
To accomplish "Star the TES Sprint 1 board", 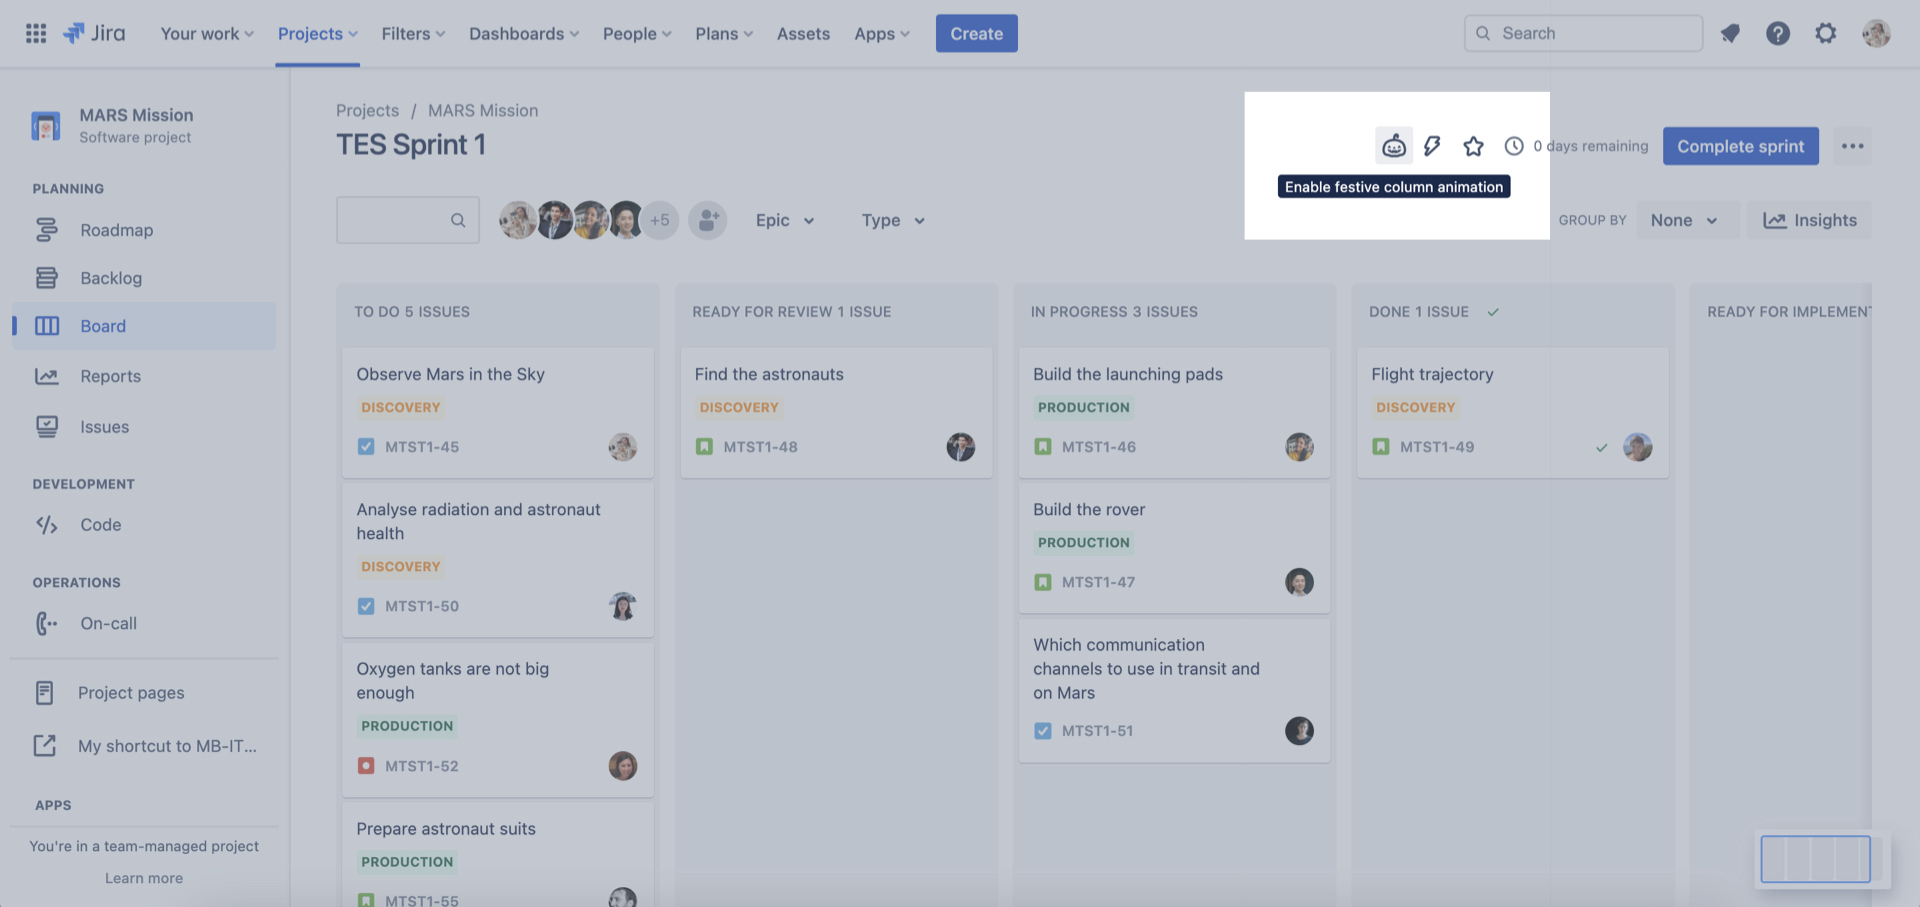I will coord(1473,146).
